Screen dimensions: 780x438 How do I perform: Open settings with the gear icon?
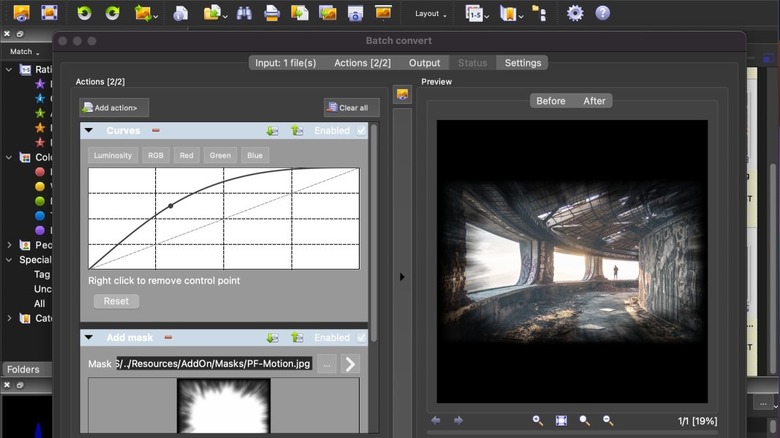pyautogui.click(x=575, y=13)
